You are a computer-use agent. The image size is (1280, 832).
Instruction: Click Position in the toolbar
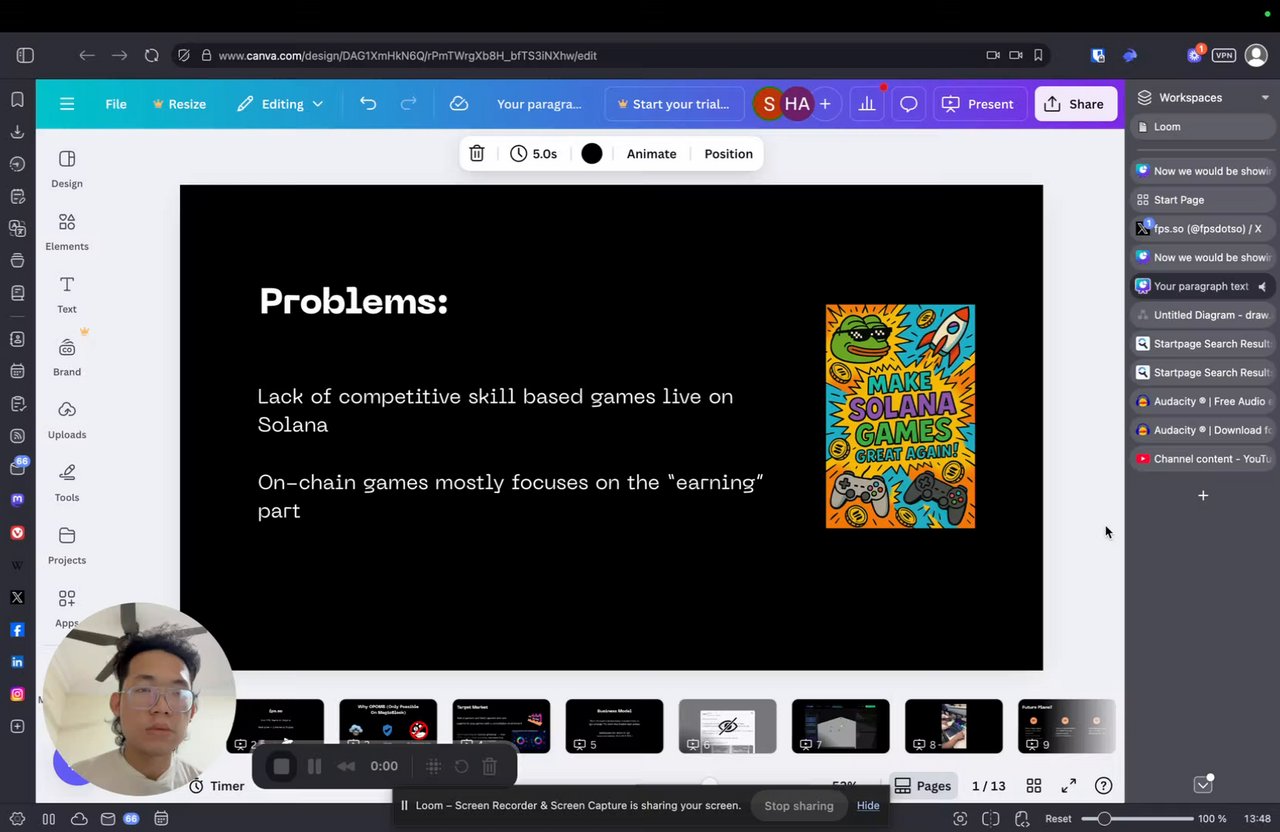tap(728, 154)
